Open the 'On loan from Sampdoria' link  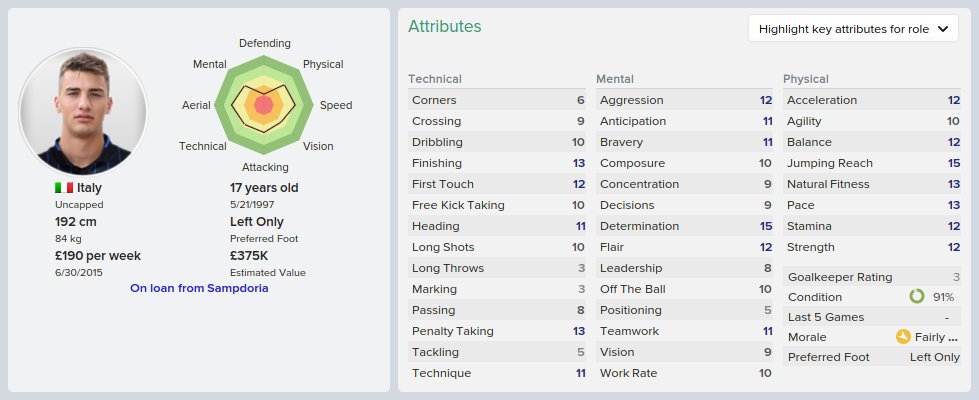tap(199, 288)
